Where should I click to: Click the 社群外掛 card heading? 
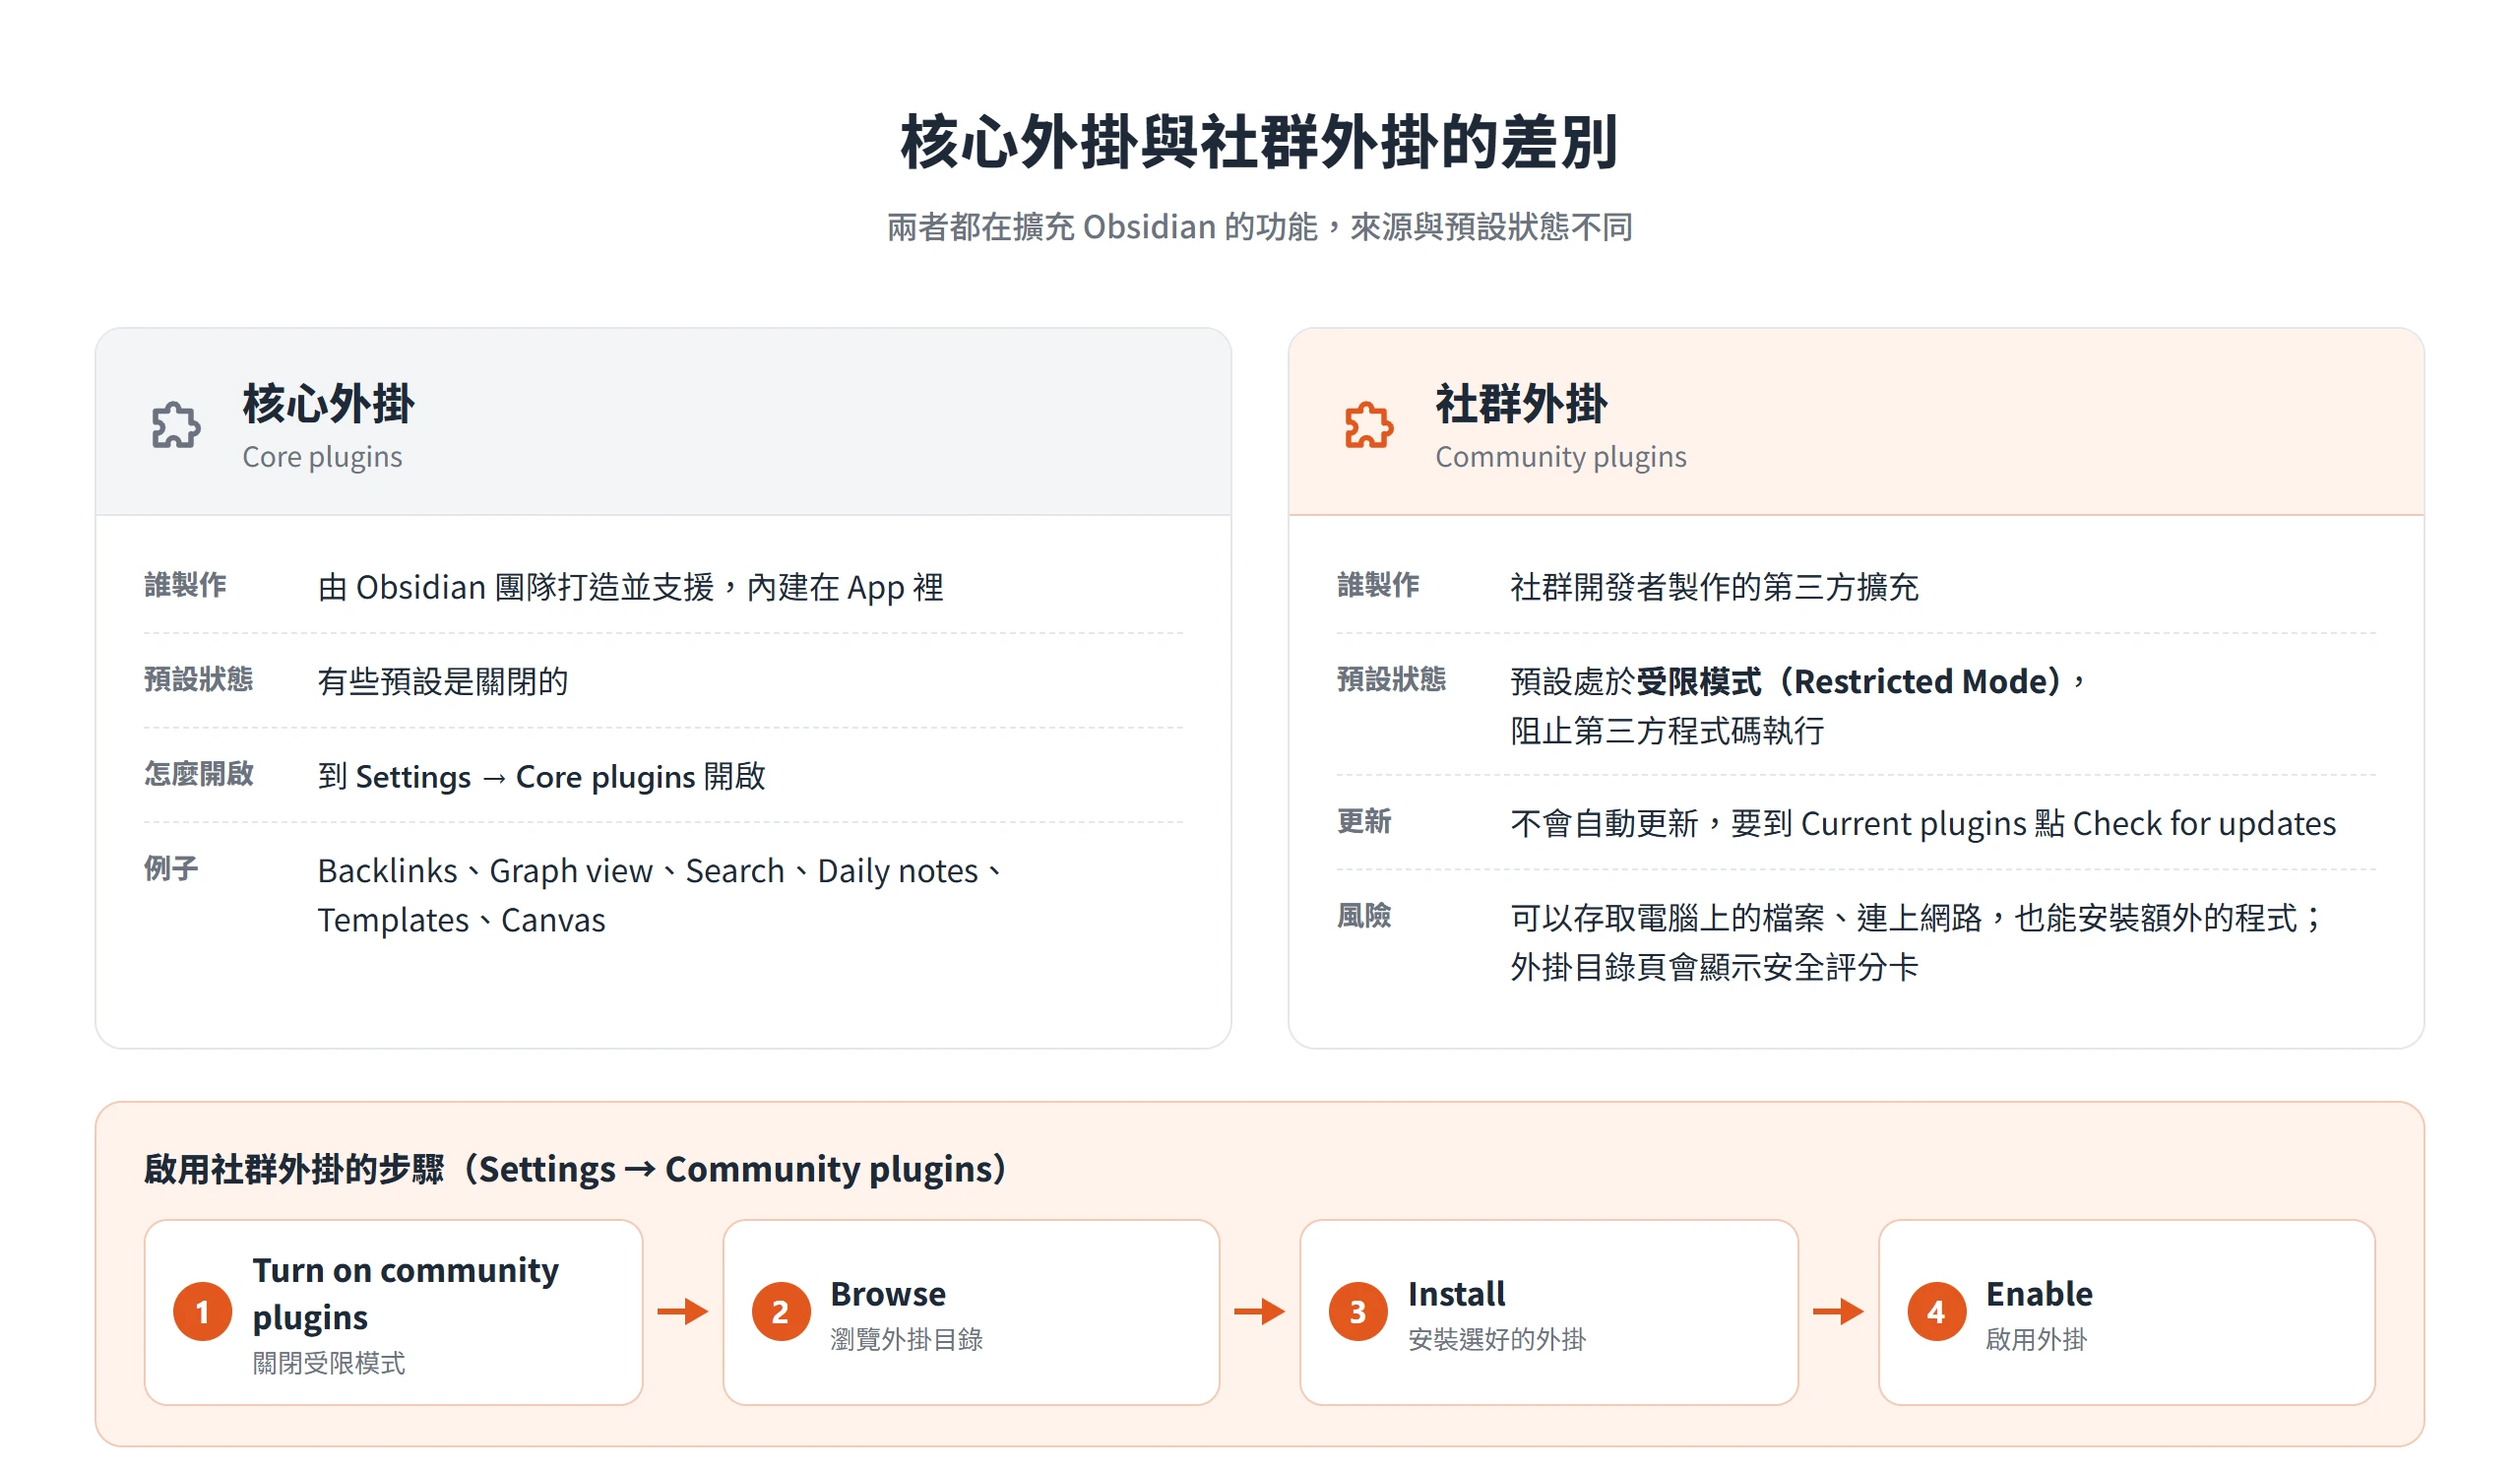coord(1521,403)
